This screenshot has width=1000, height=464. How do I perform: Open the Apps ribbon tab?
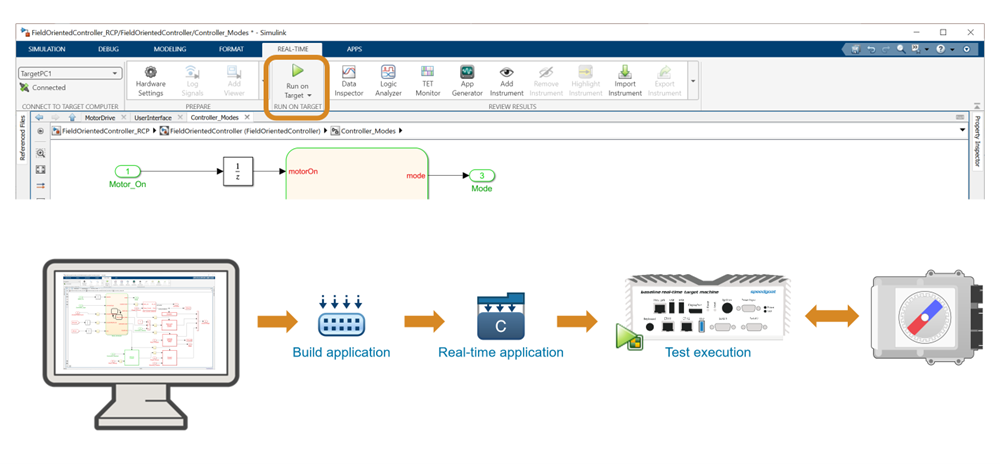coord(354,48)
